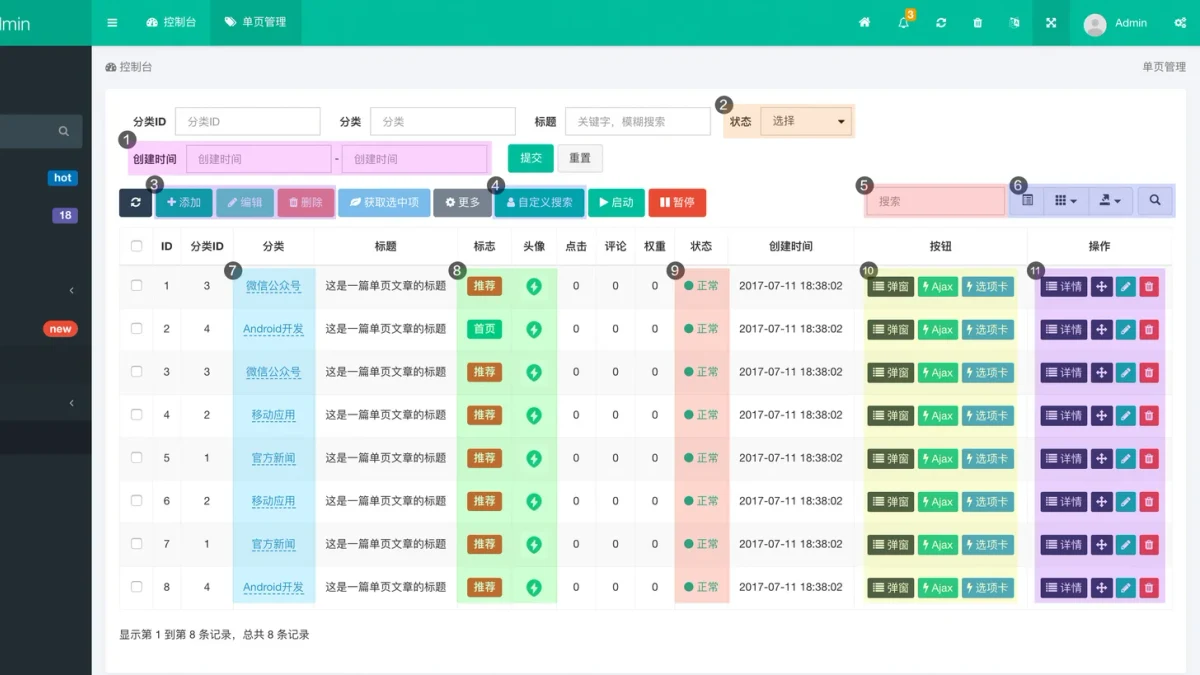Click the 选项卡 button in row ID 6

point(988,502)
